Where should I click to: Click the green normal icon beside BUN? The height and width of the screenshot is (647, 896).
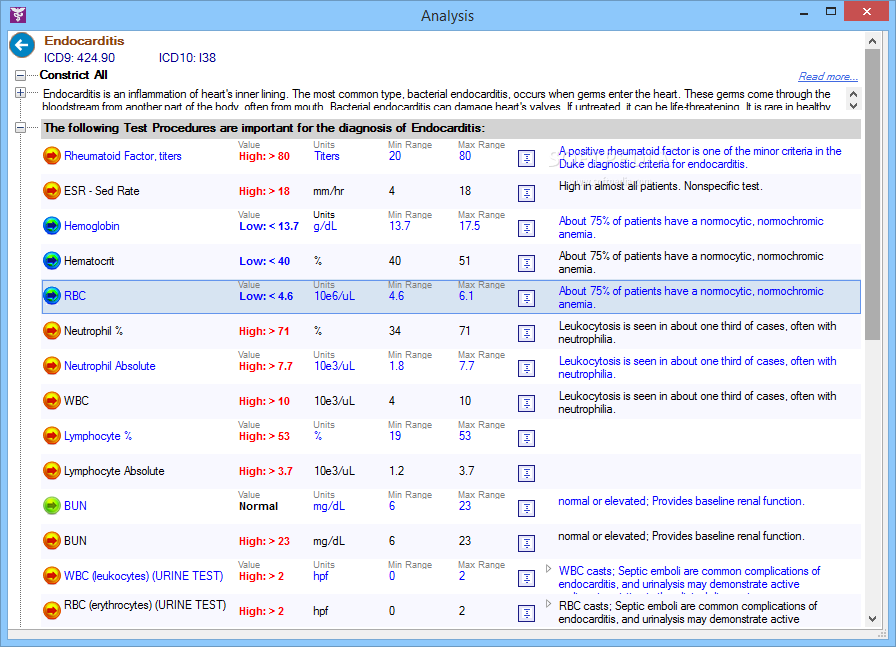[x=52, y=506]
